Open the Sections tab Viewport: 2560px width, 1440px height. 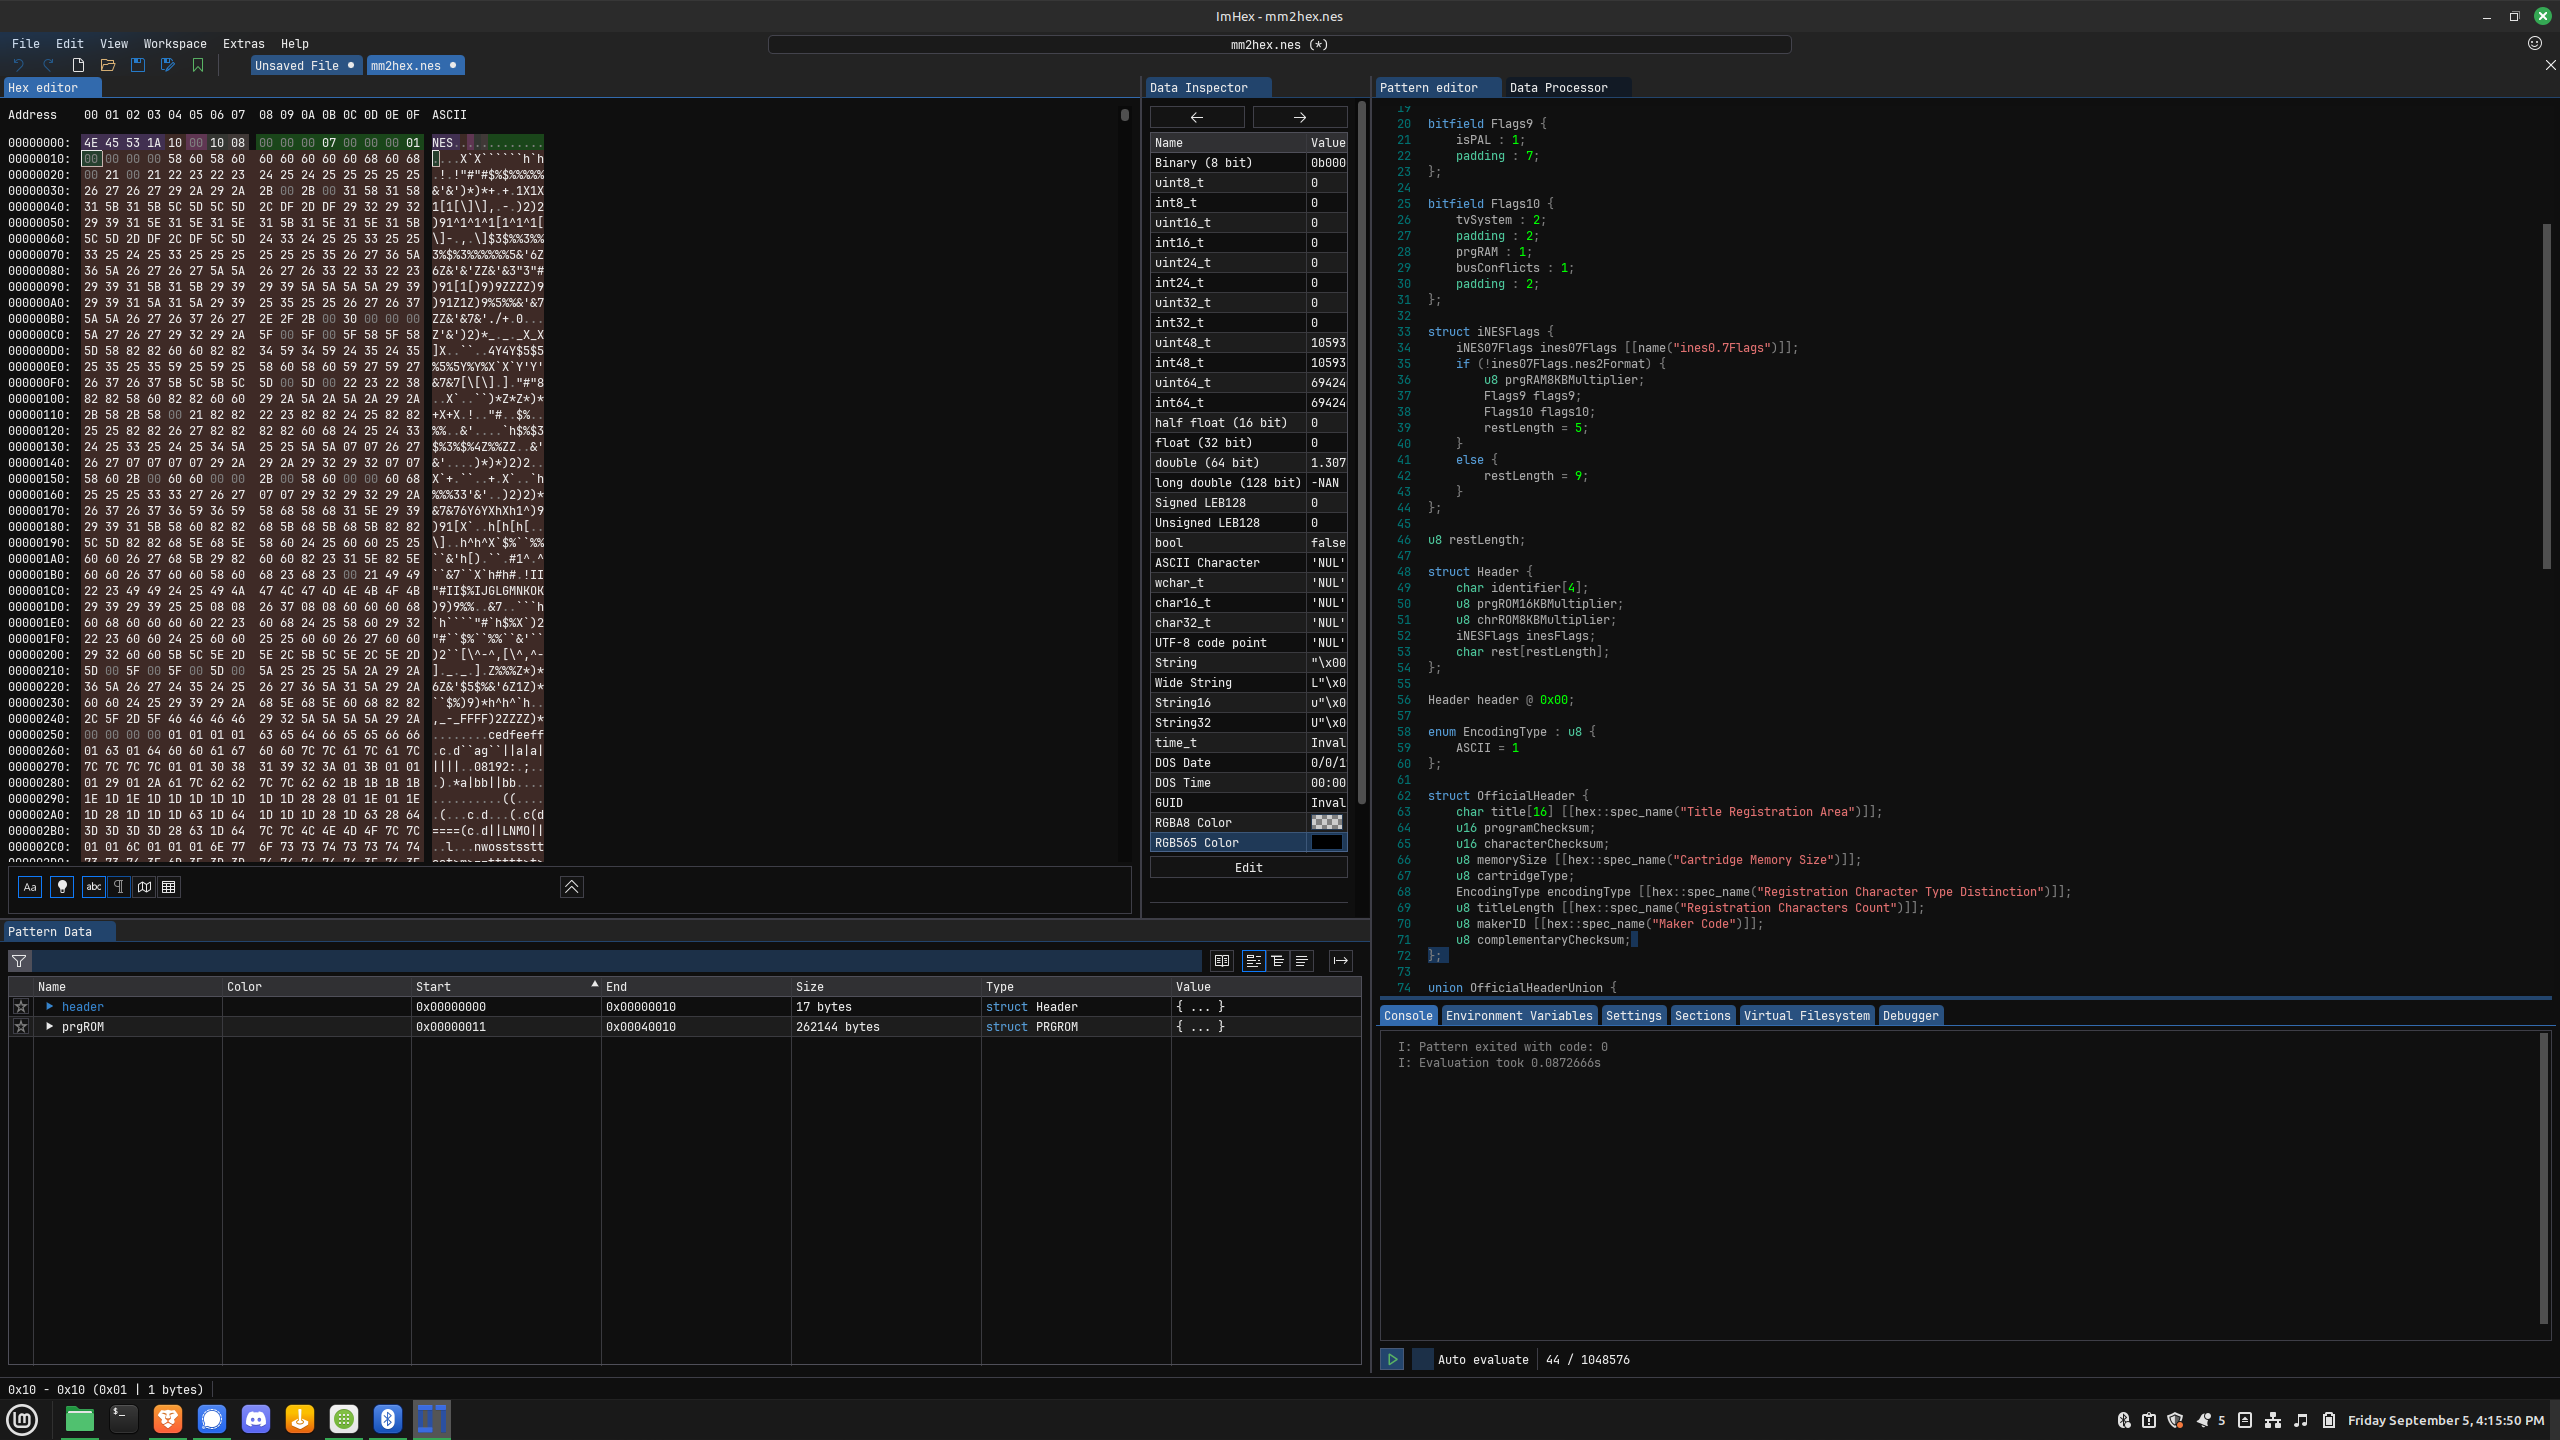click(1702, 1016)
